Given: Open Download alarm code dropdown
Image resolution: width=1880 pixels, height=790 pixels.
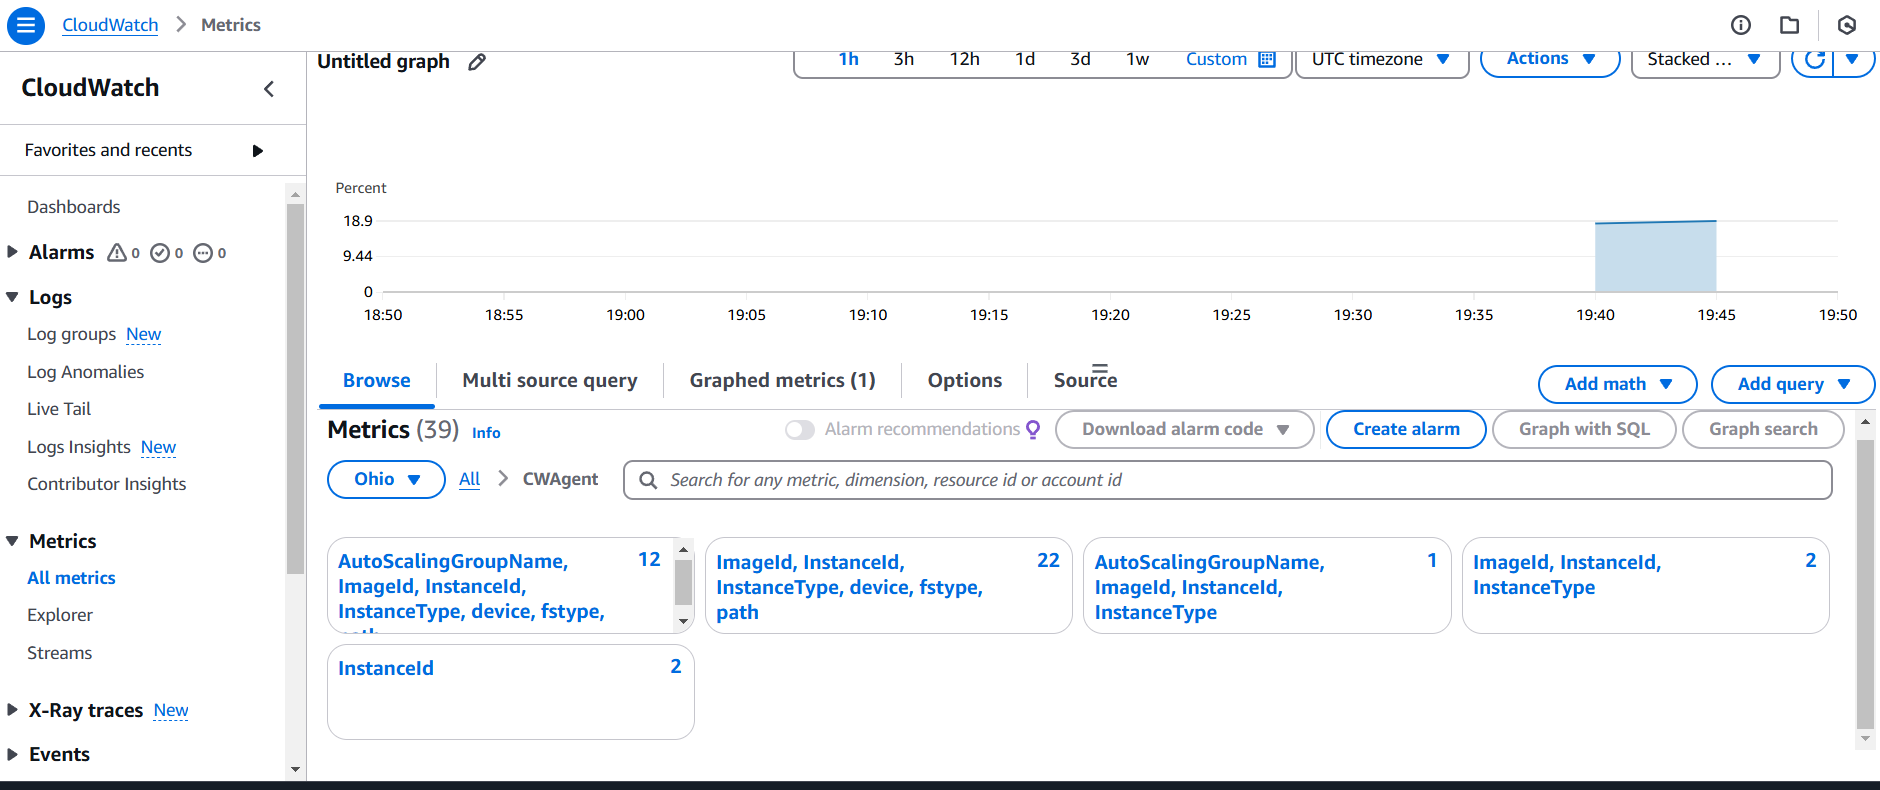Looking at the screenshot, I should pos(1184,429).
